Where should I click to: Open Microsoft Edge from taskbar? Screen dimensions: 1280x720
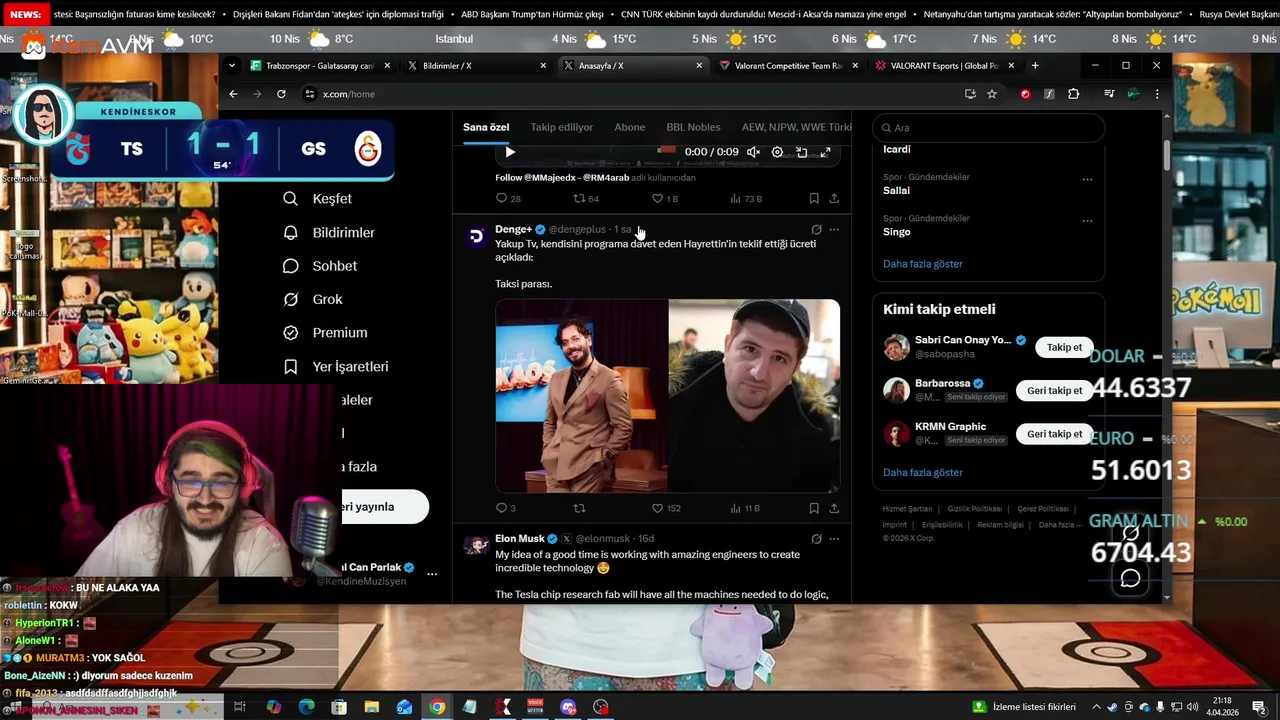306,707
